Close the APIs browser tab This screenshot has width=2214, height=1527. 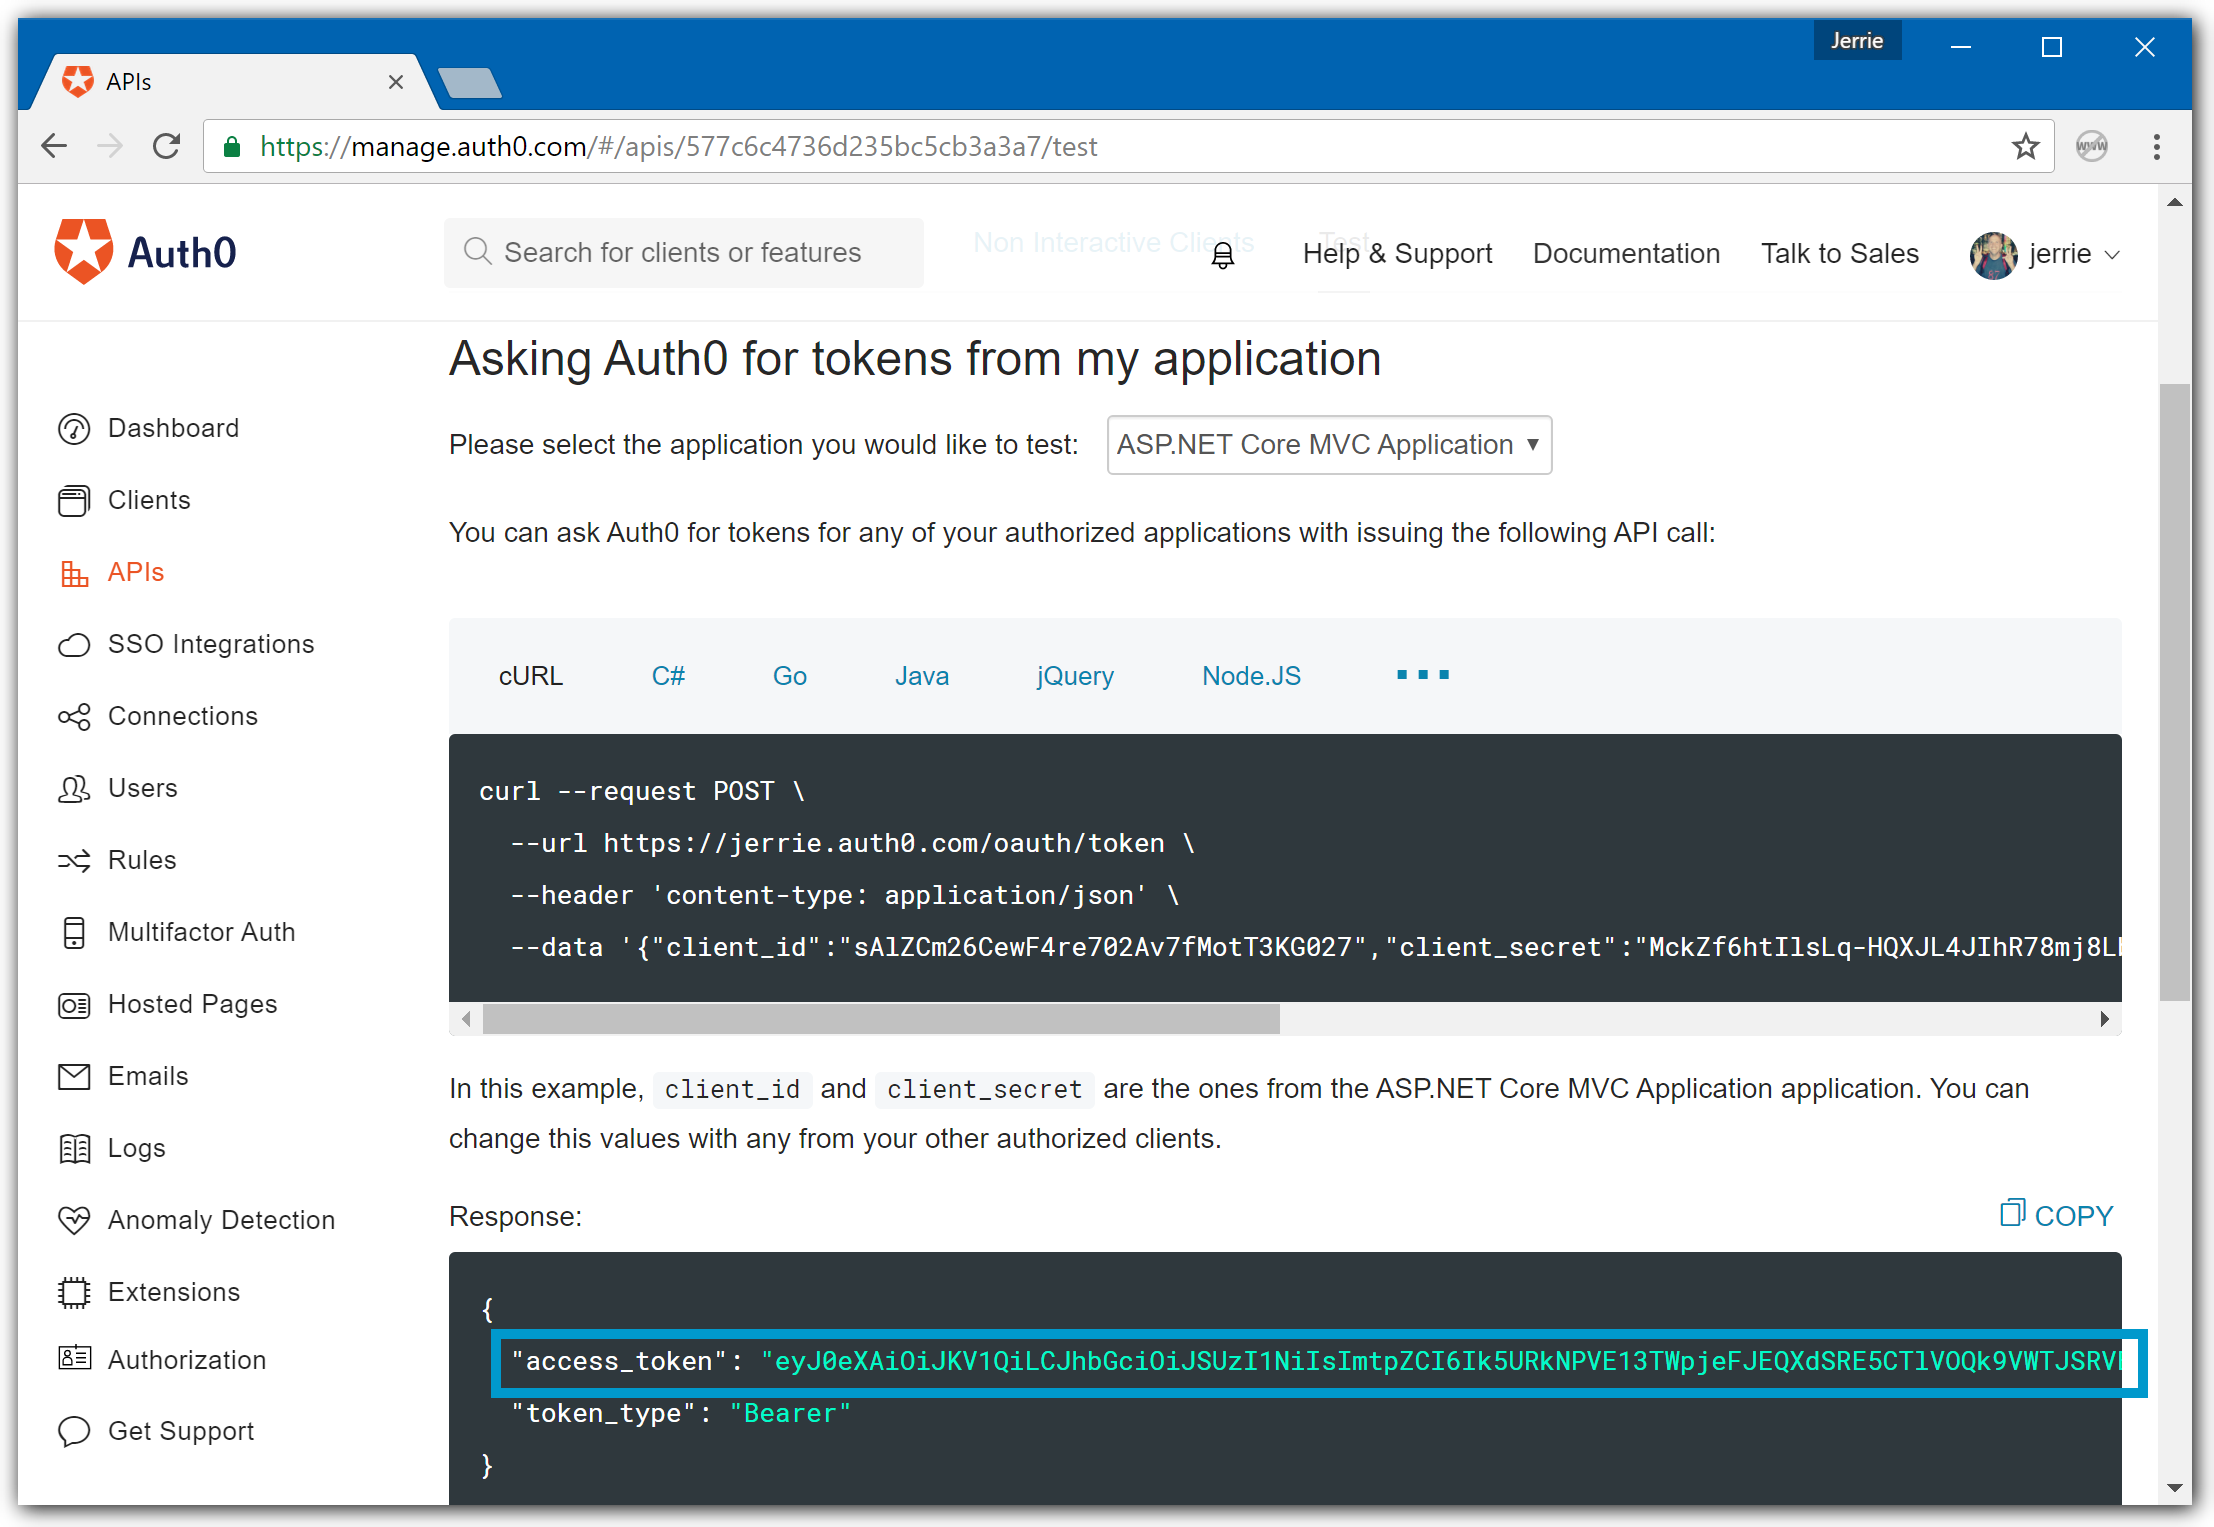[x=396, y=82]
